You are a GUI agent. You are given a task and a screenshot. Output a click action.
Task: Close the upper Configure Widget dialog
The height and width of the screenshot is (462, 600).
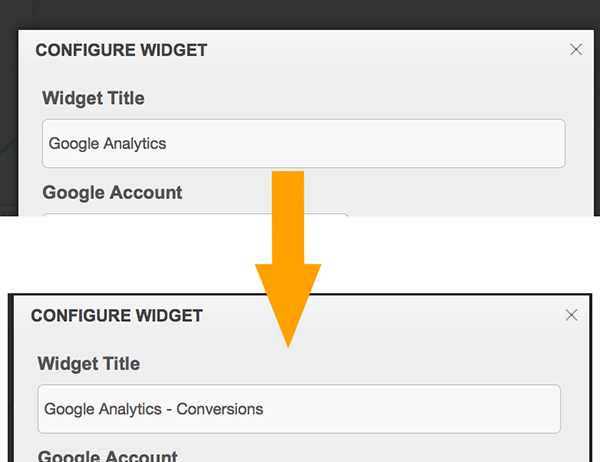click(x=575, y=50)
